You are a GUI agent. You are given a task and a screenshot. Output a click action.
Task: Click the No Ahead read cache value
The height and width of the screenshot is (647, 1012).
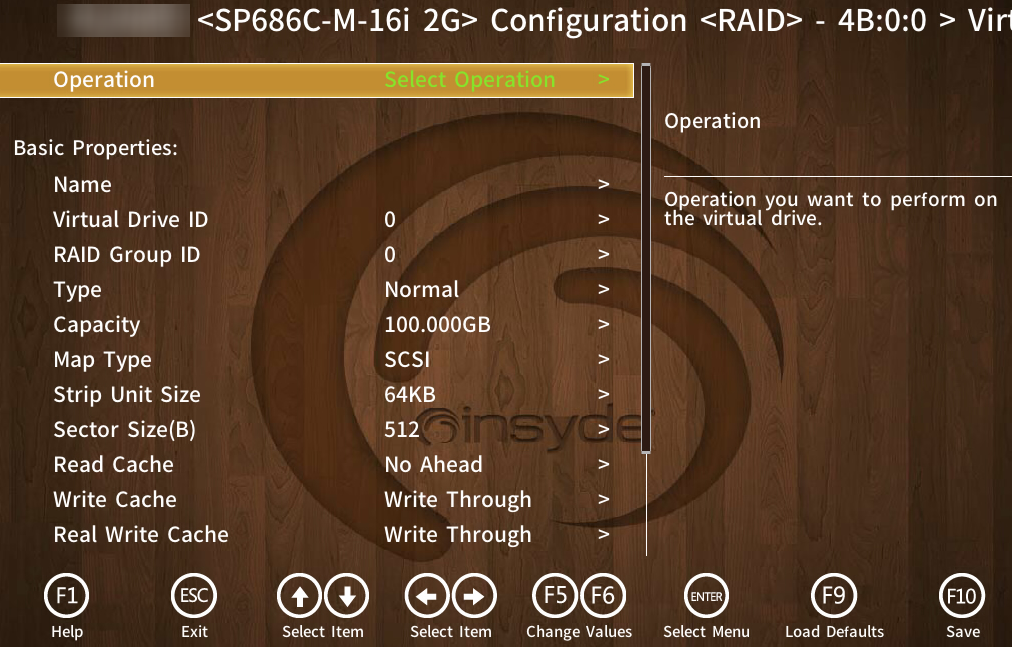(433, 464)
